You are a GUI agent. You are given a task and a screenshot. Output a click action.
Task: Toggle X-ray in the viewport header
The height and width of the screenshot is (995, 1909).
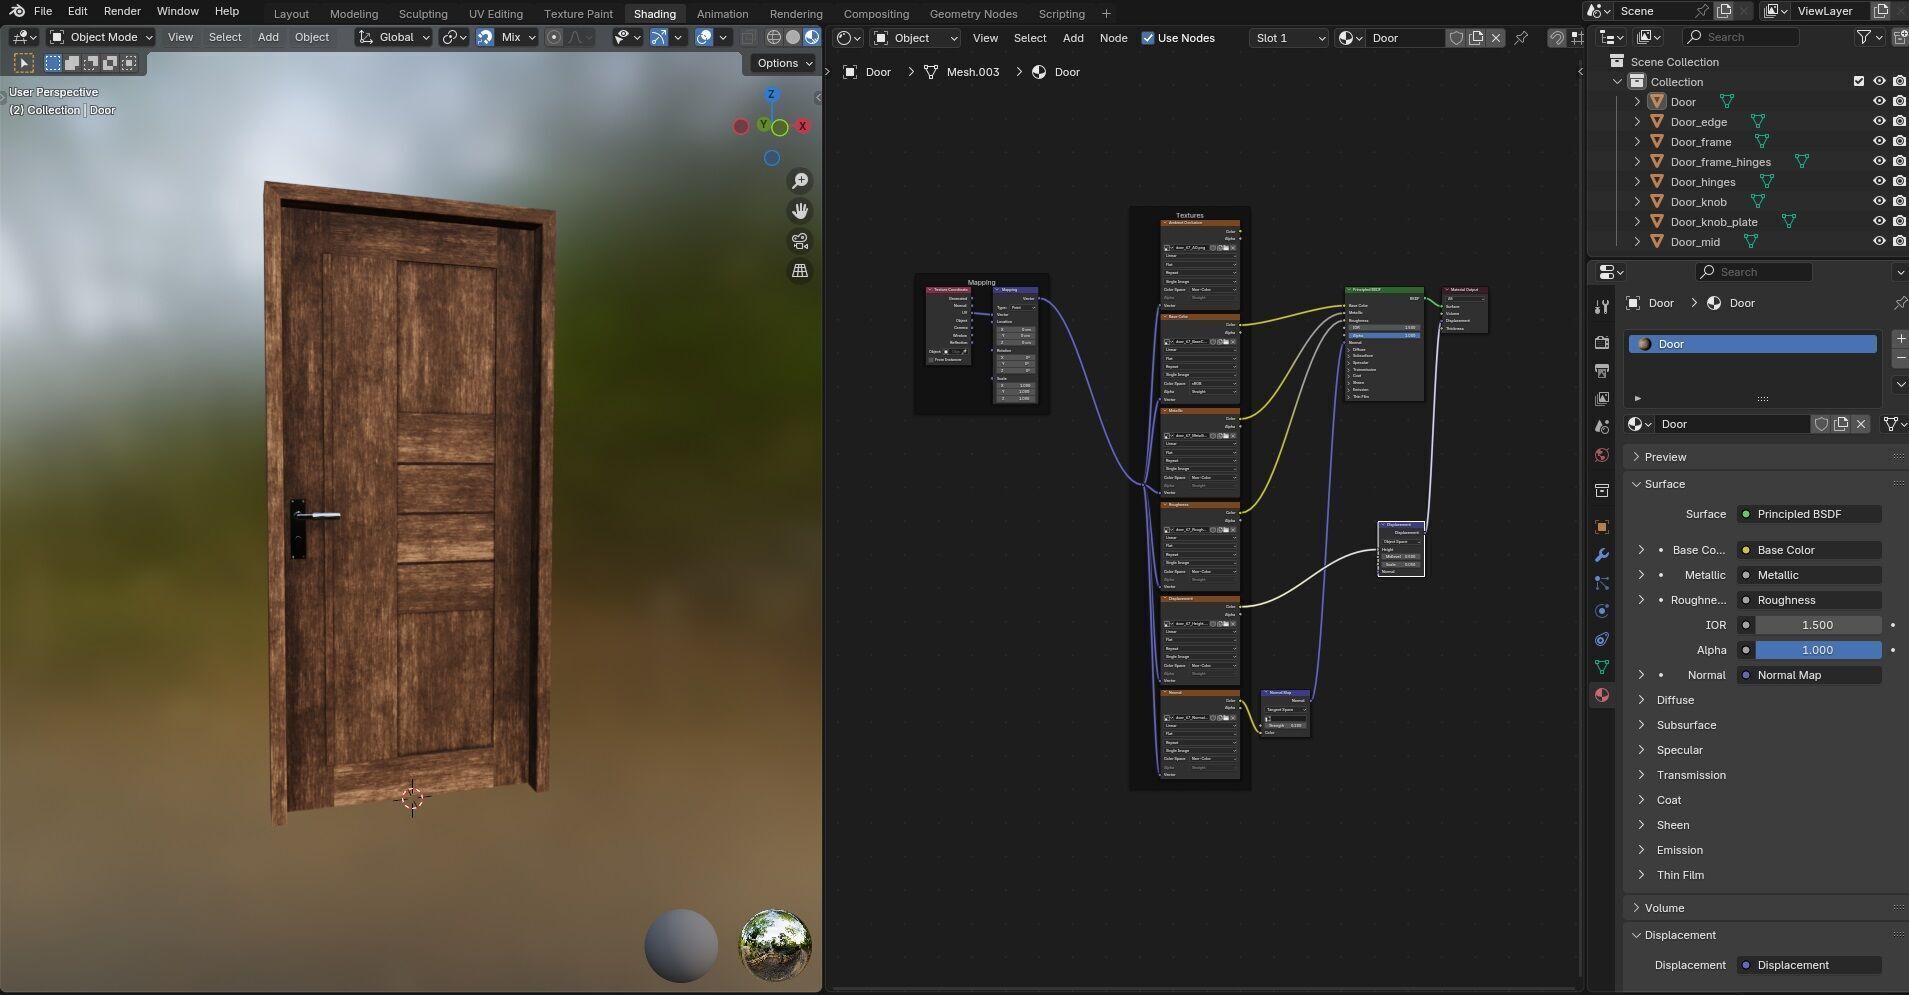(748, 37)
